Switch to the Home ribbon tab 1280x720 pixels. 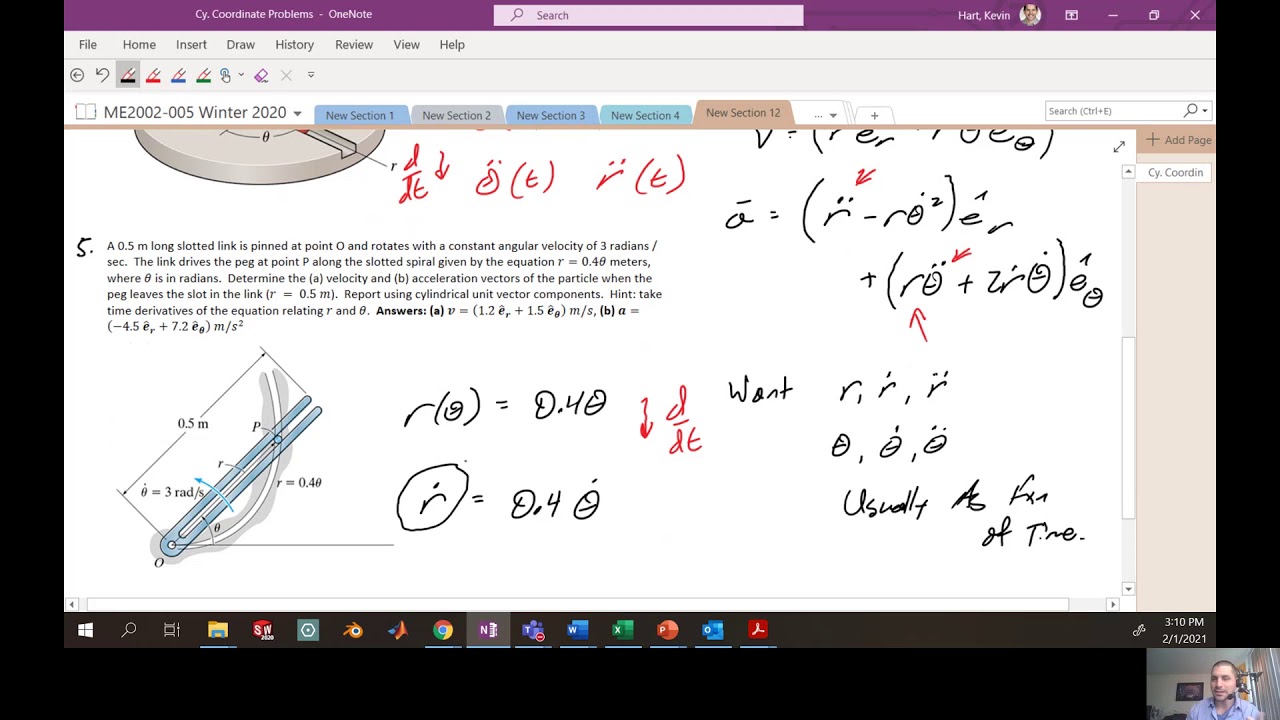[x=139, y=44]
